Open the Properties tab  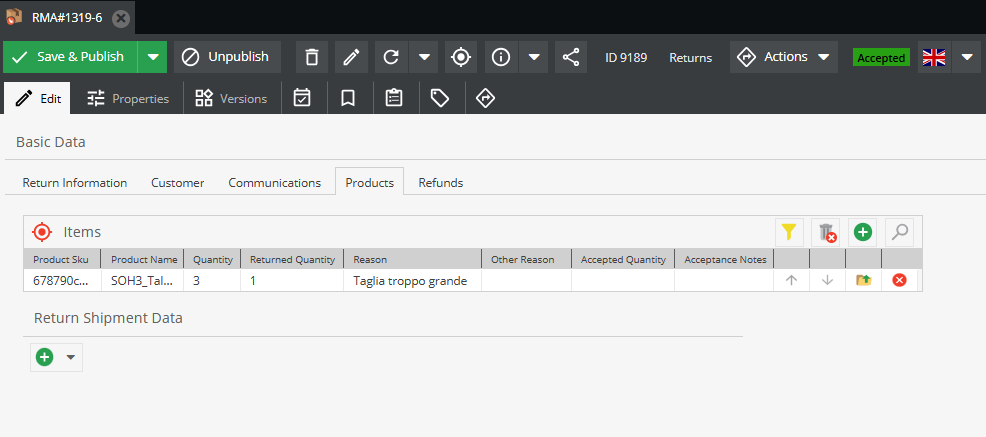(127, 99)
